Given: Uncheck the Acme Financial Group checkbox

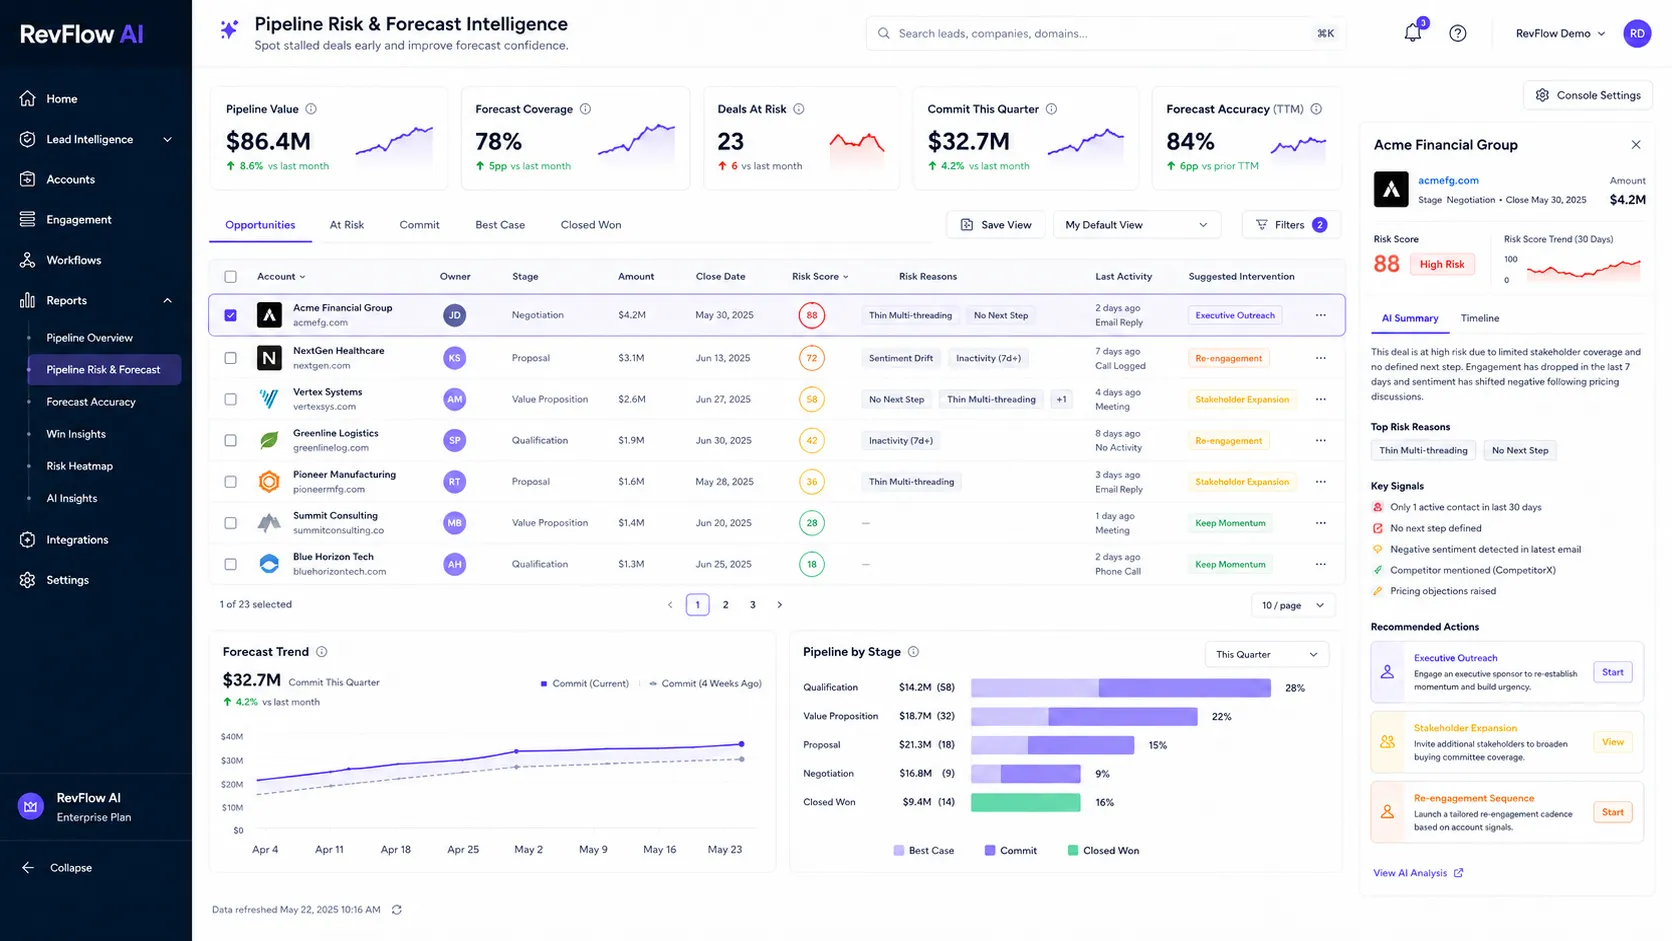Looking at the screenshot, I should (x=231, y=315).
